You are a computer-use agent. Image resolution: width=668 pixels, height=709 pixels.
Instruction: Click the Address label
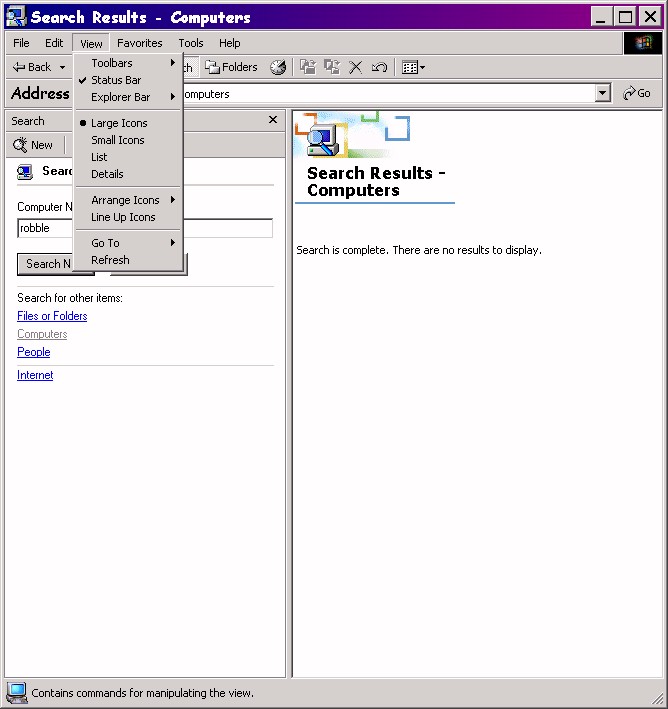pos(40,93)
